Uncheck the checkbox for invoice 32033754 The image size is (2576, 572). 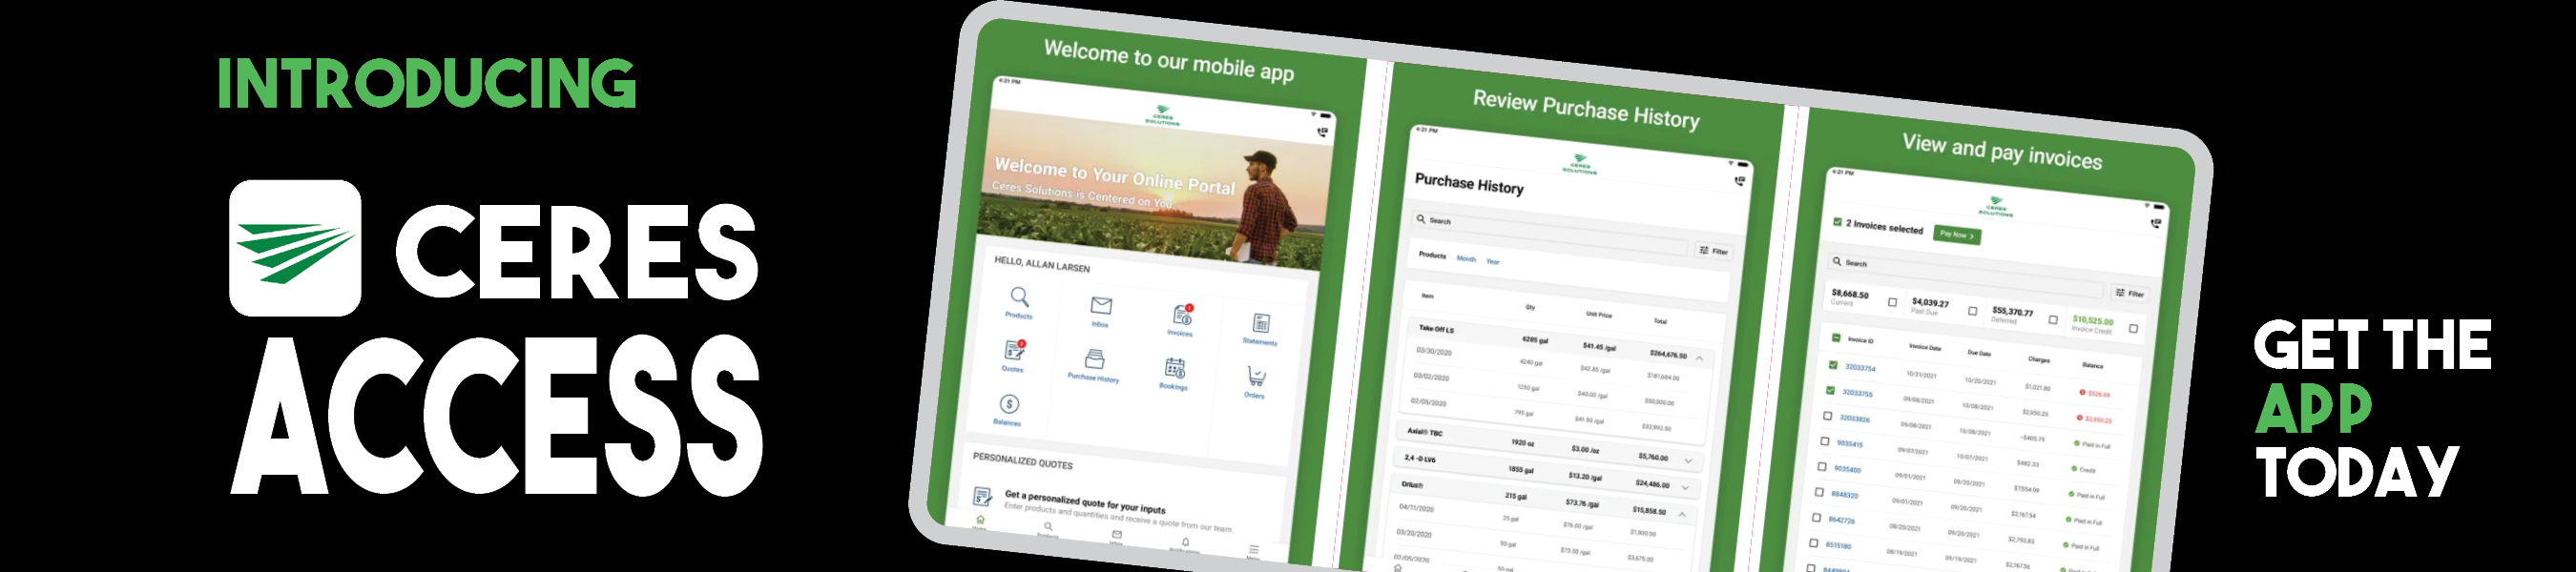[x=1833, y=365]
